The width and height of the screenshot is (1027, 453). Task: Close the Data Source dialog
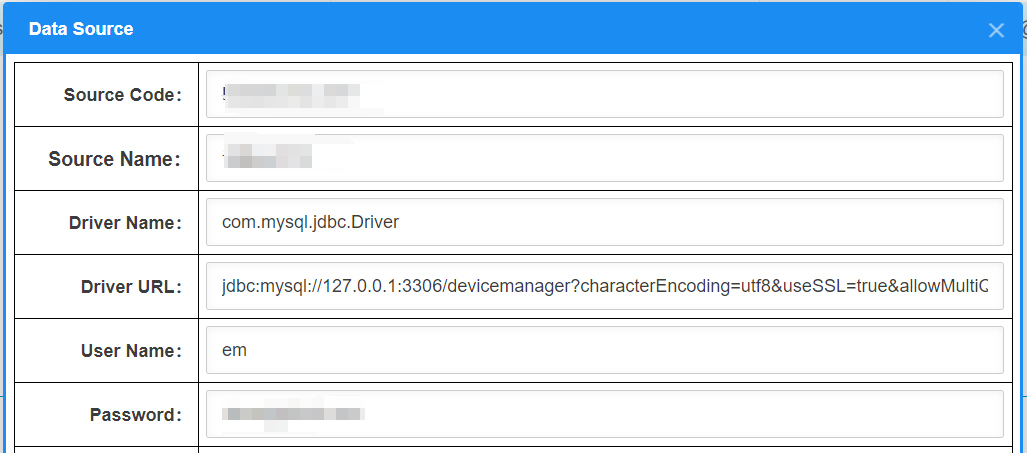[x=996, y=30]
